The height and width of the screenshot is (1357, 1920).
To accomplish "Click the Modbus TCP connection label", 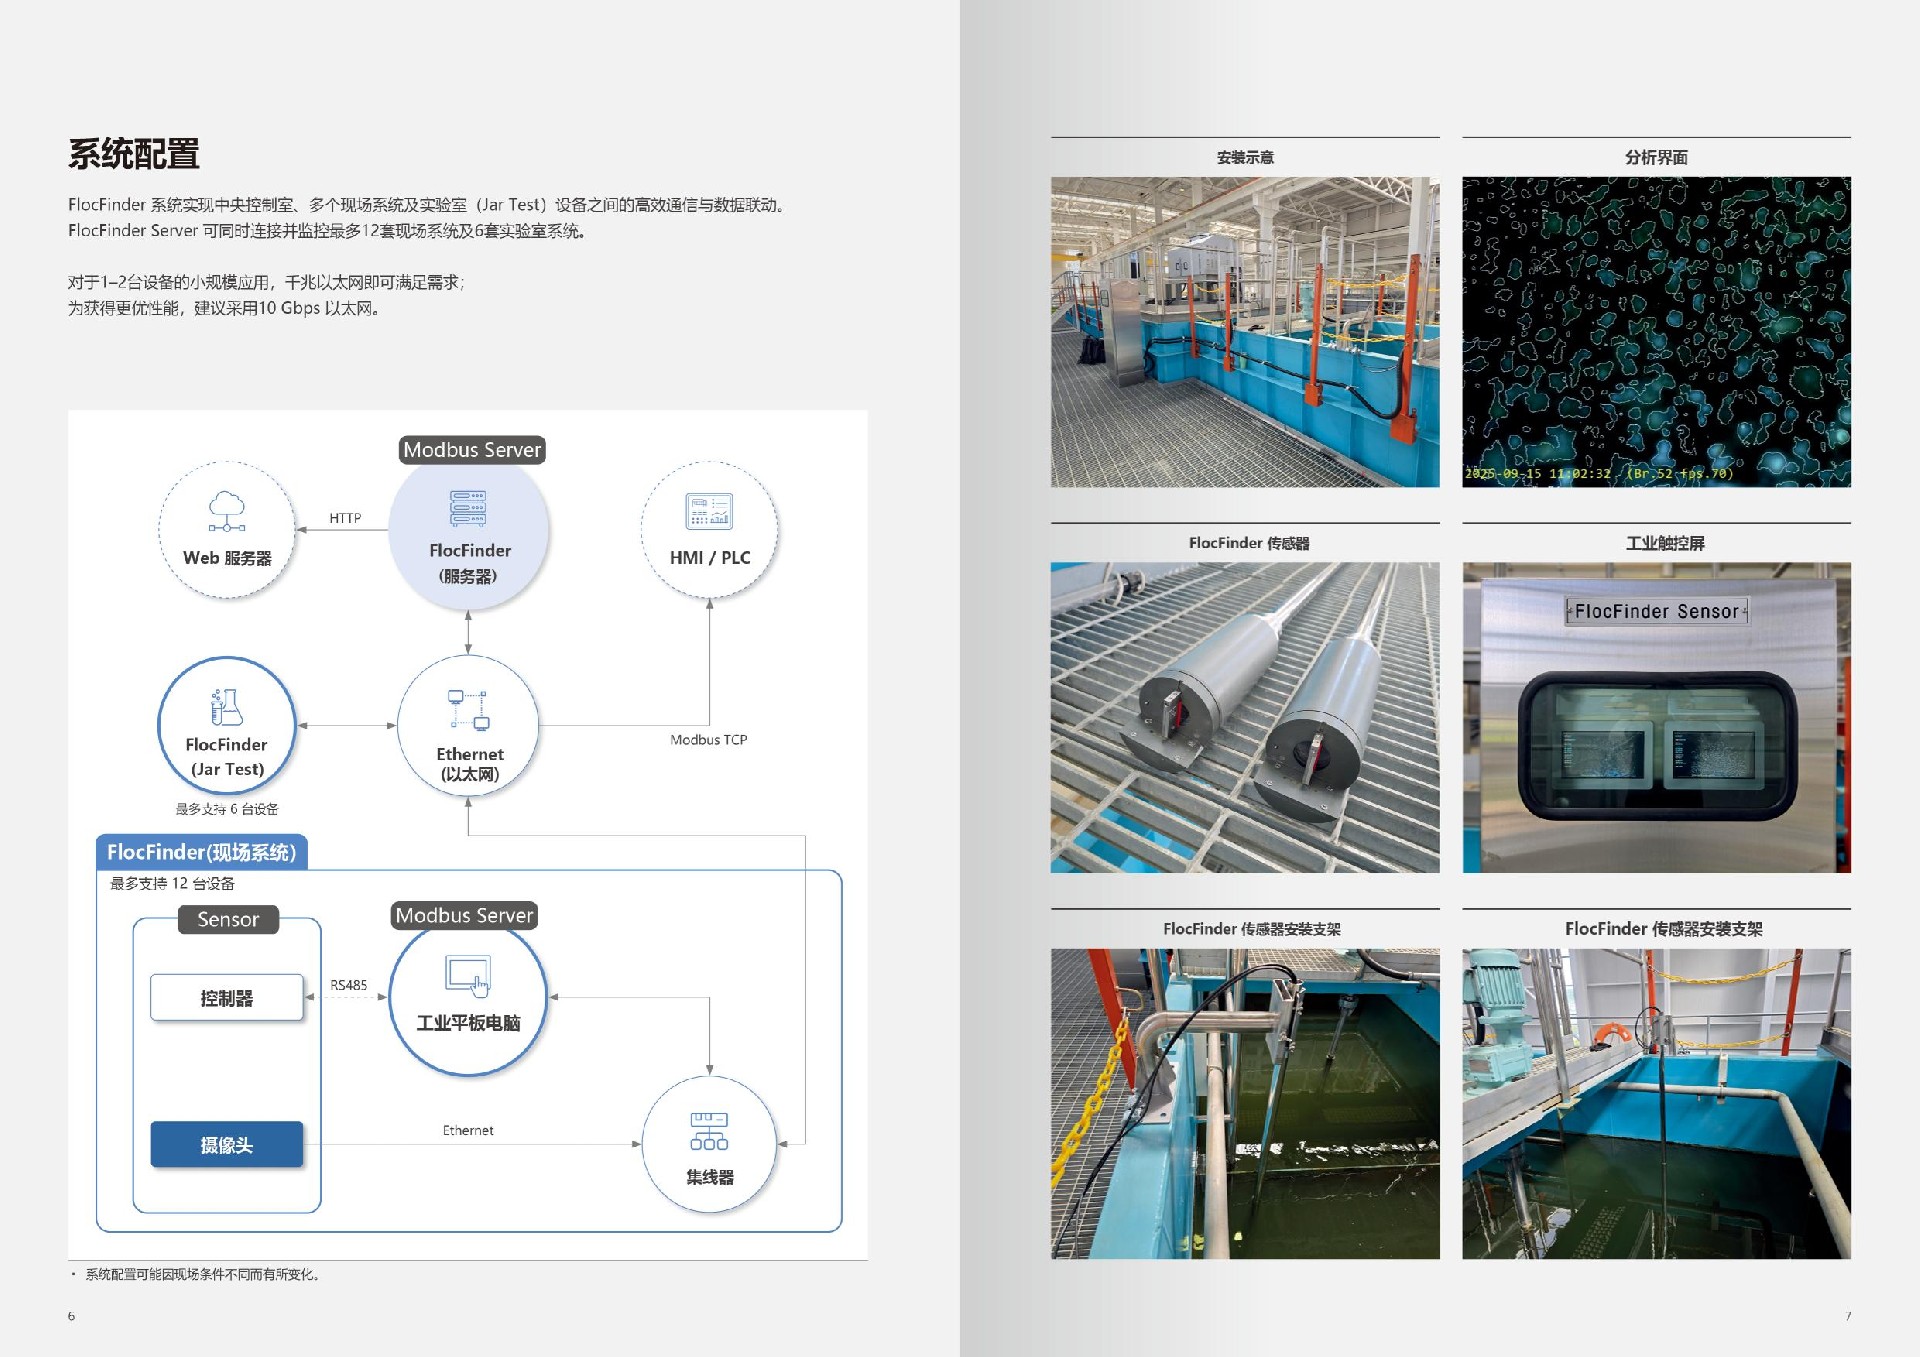I will [x=709, y=740].
